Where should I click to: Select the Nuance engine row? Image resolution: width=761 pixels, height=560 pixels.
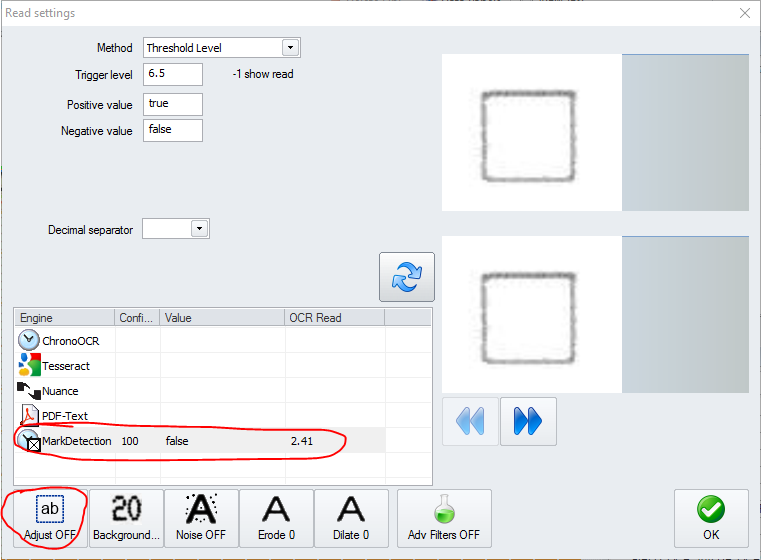point(223,391)
